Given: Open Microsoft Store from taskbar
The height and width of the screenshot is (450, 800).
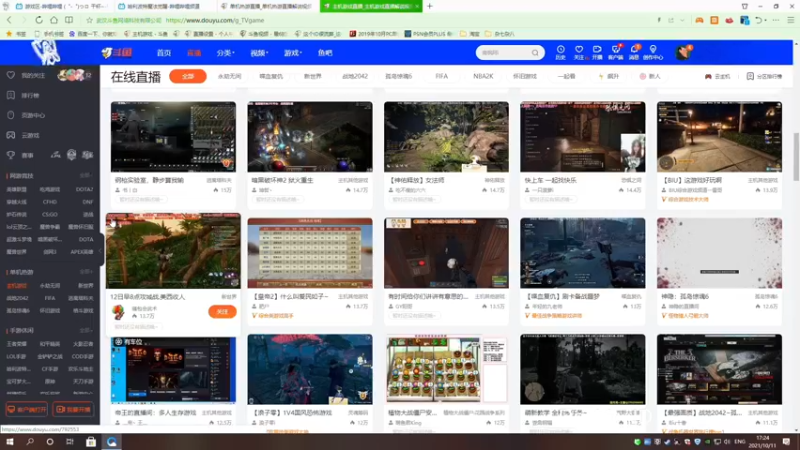Looking at the screenshot, I should pyautogui.click(x=91, y=441).
